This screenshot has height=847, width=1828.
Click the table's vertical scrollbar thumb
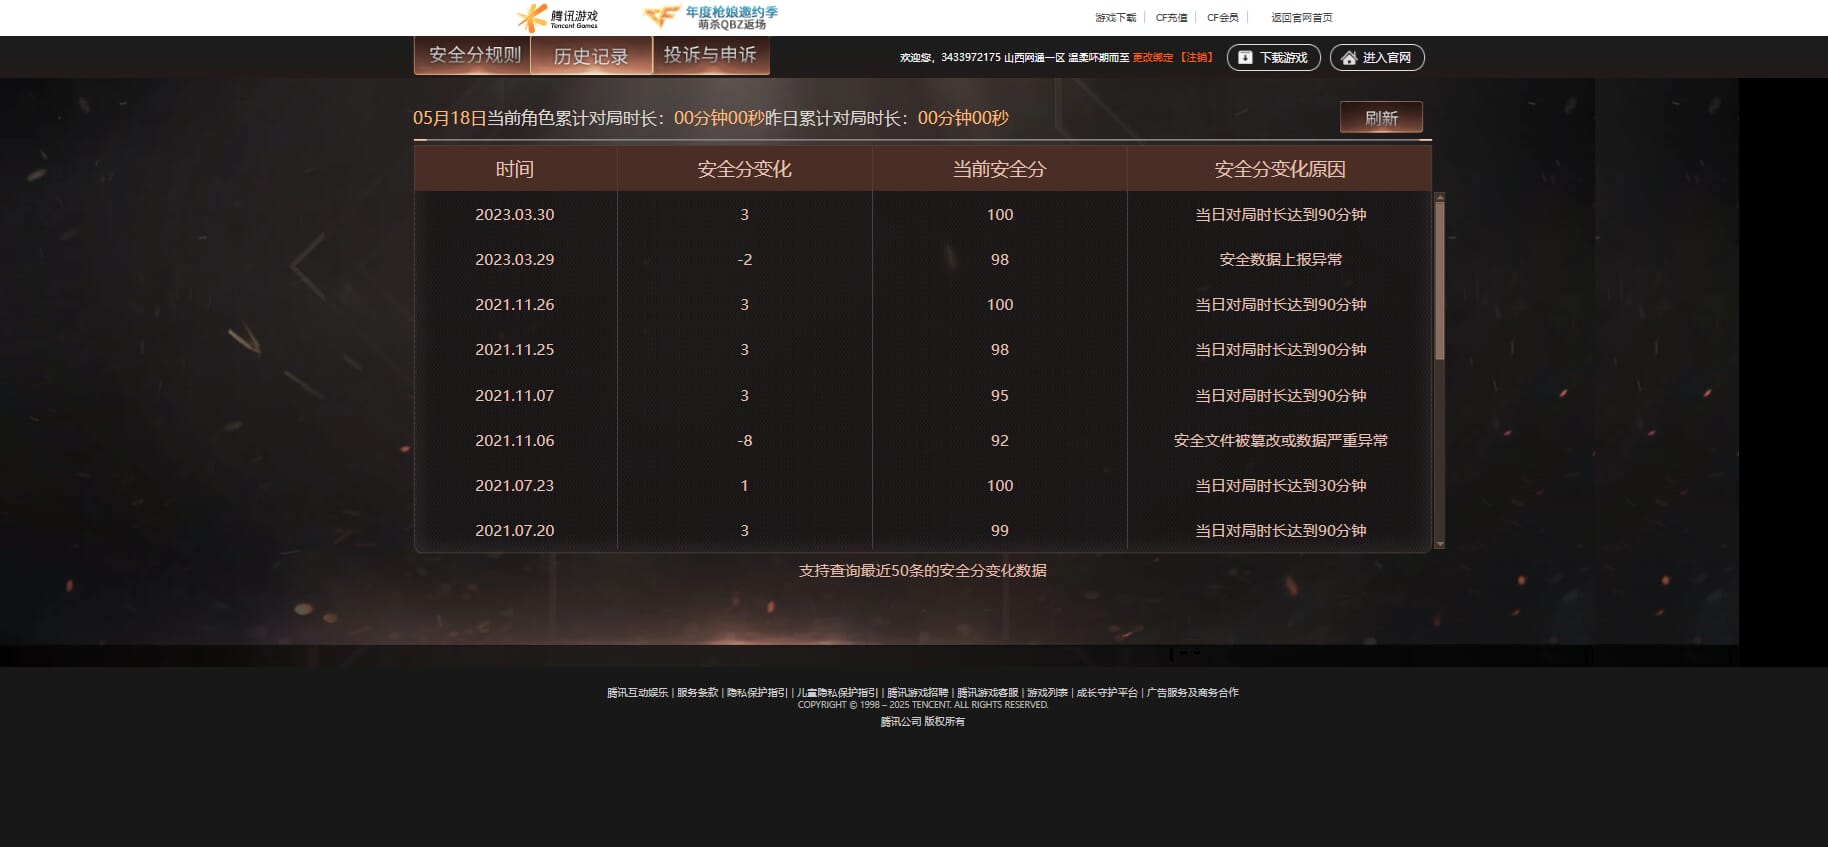coord(1440,280)
